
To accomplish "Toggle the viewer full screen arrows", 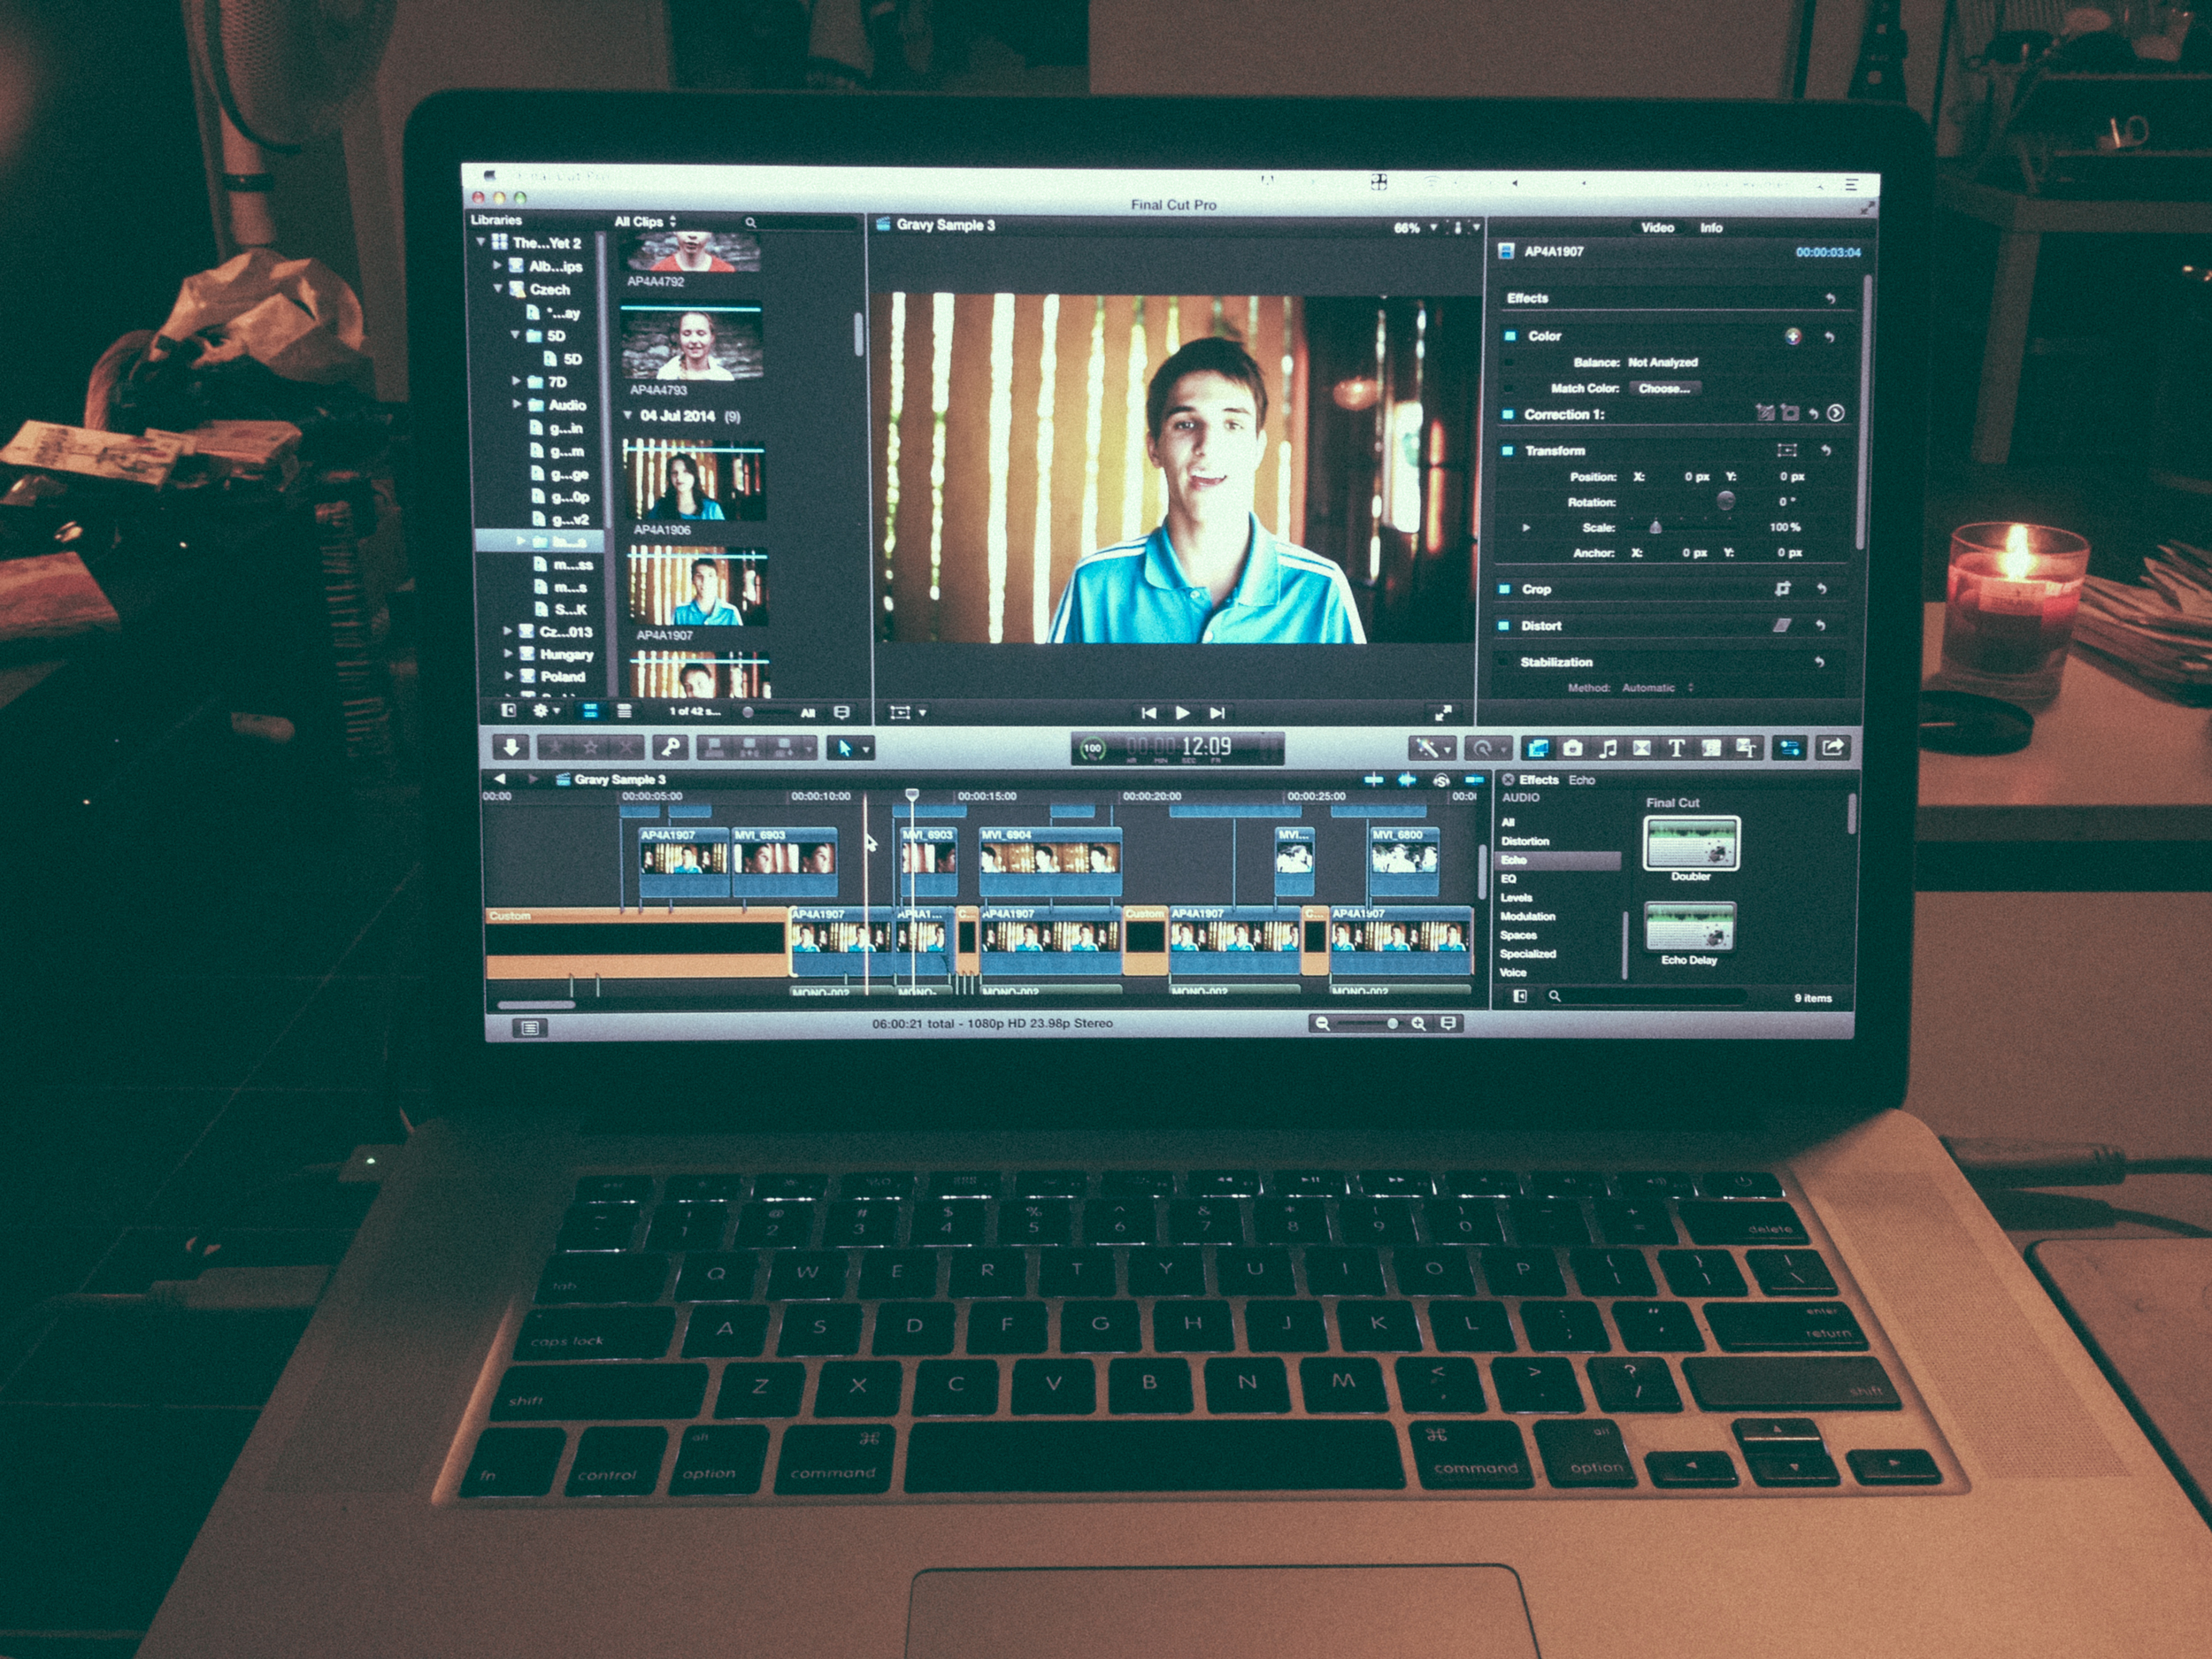I will 1443,713.
